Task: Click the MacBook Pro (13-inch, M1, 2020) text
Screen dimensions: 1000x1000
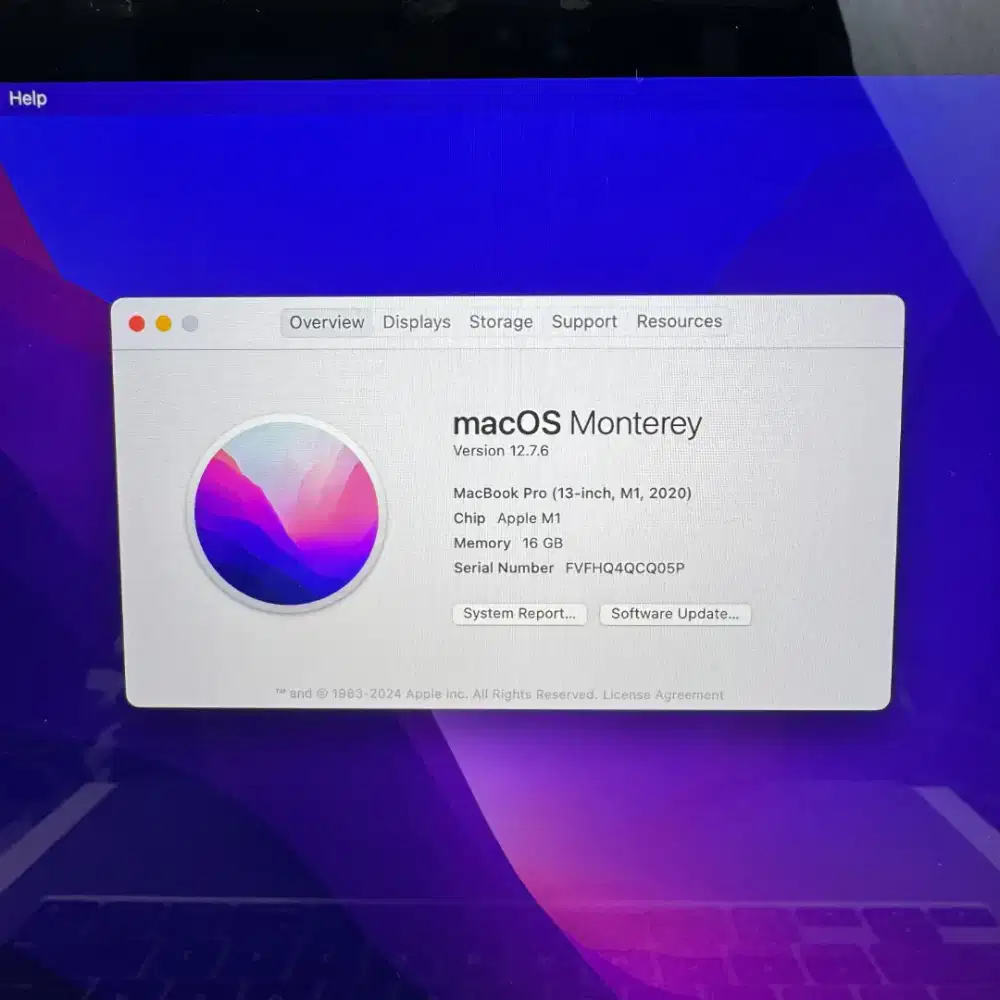Action: pos(572,493)
